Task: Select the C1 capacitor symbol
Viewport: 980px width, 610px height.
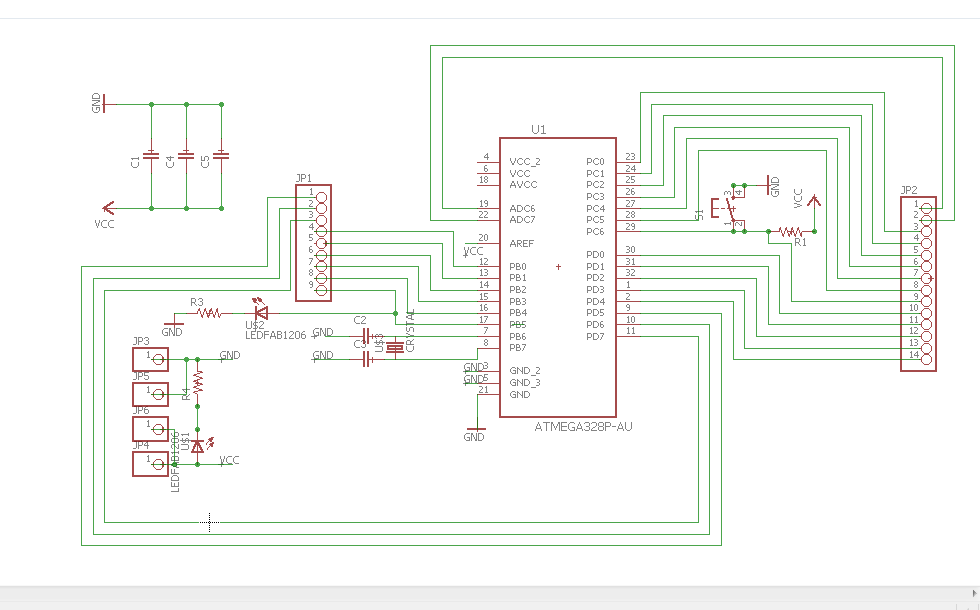Action: [151, 155]
